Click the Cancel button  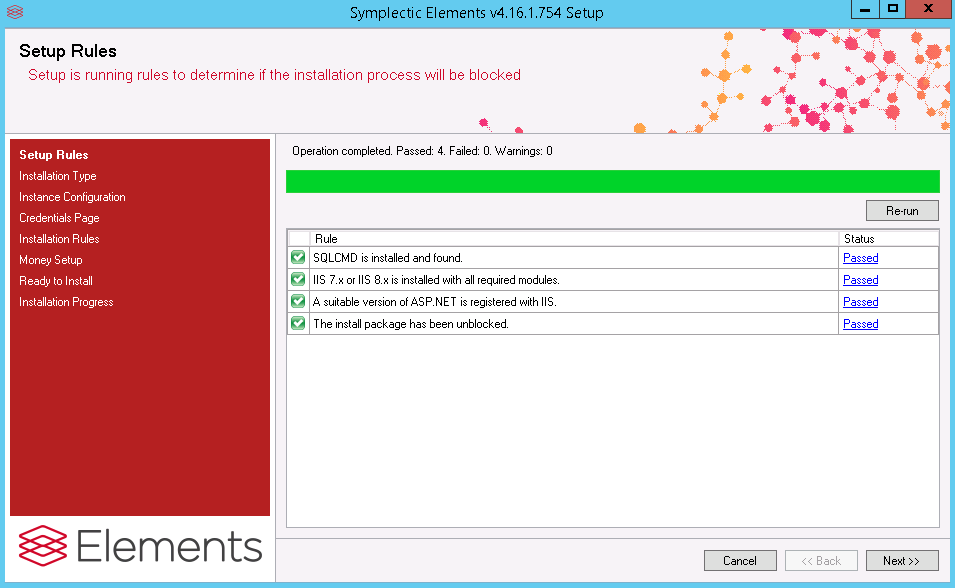coord(740,561)
